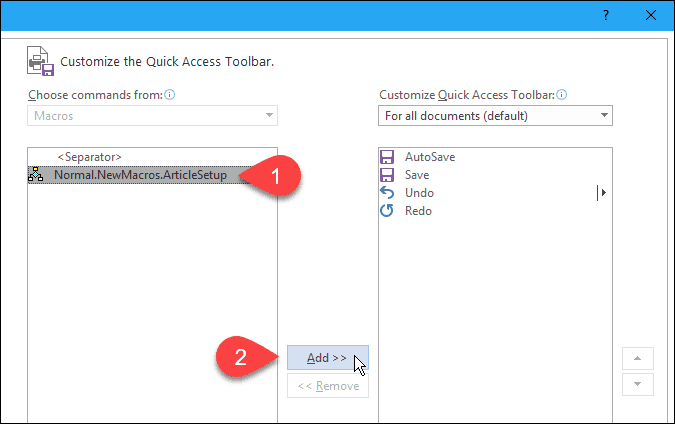
Task: Select the <Separator> list item
Action: [90, 157]
